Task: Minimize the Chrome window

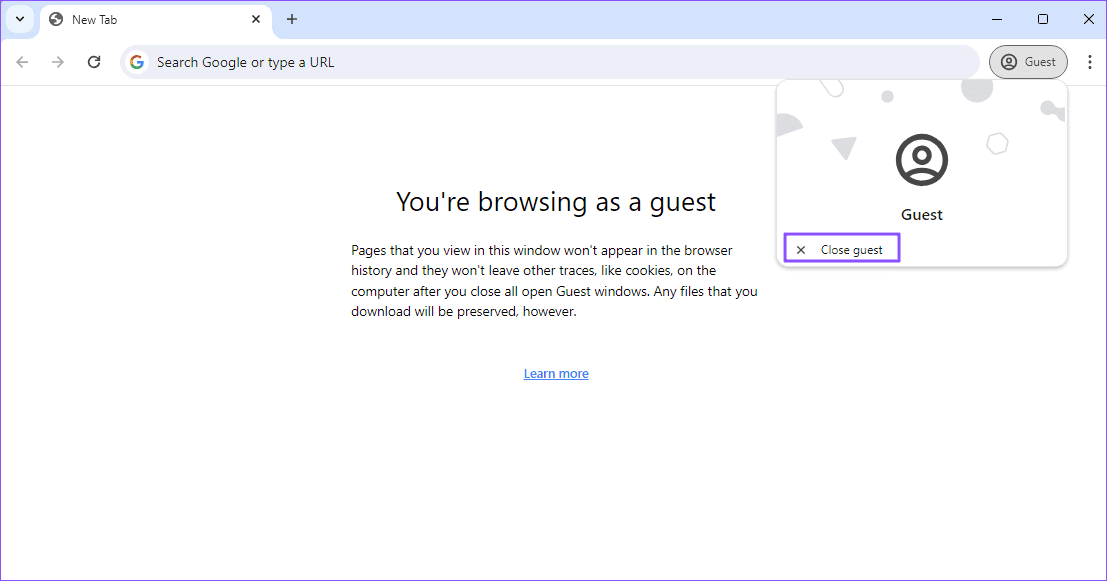Action: pyautogui.click(x=997, y=19)
